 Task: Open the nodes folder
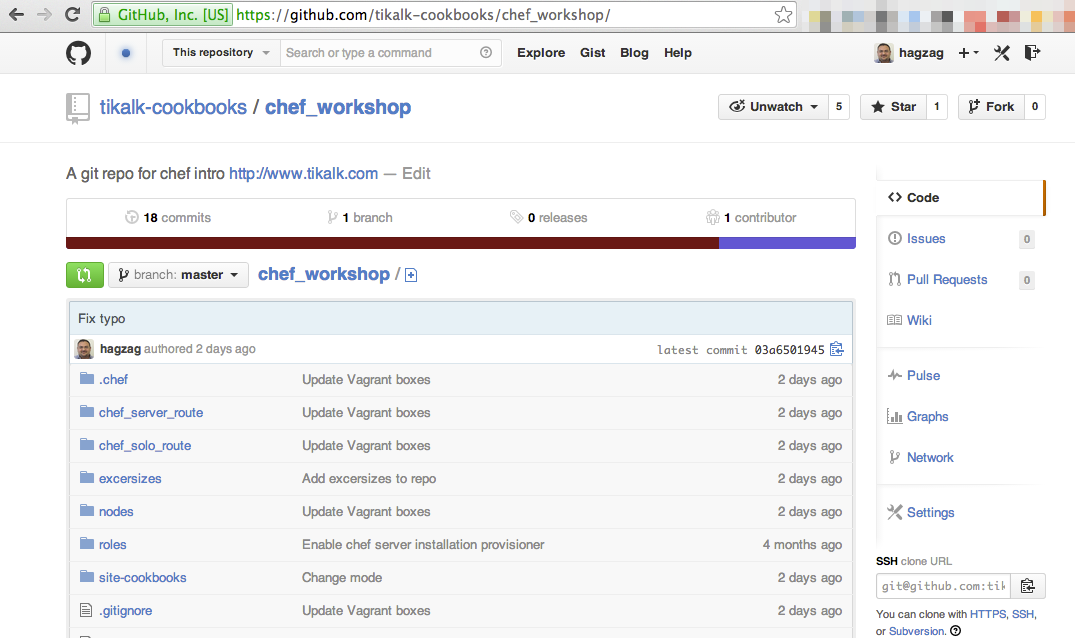[116, 511]
